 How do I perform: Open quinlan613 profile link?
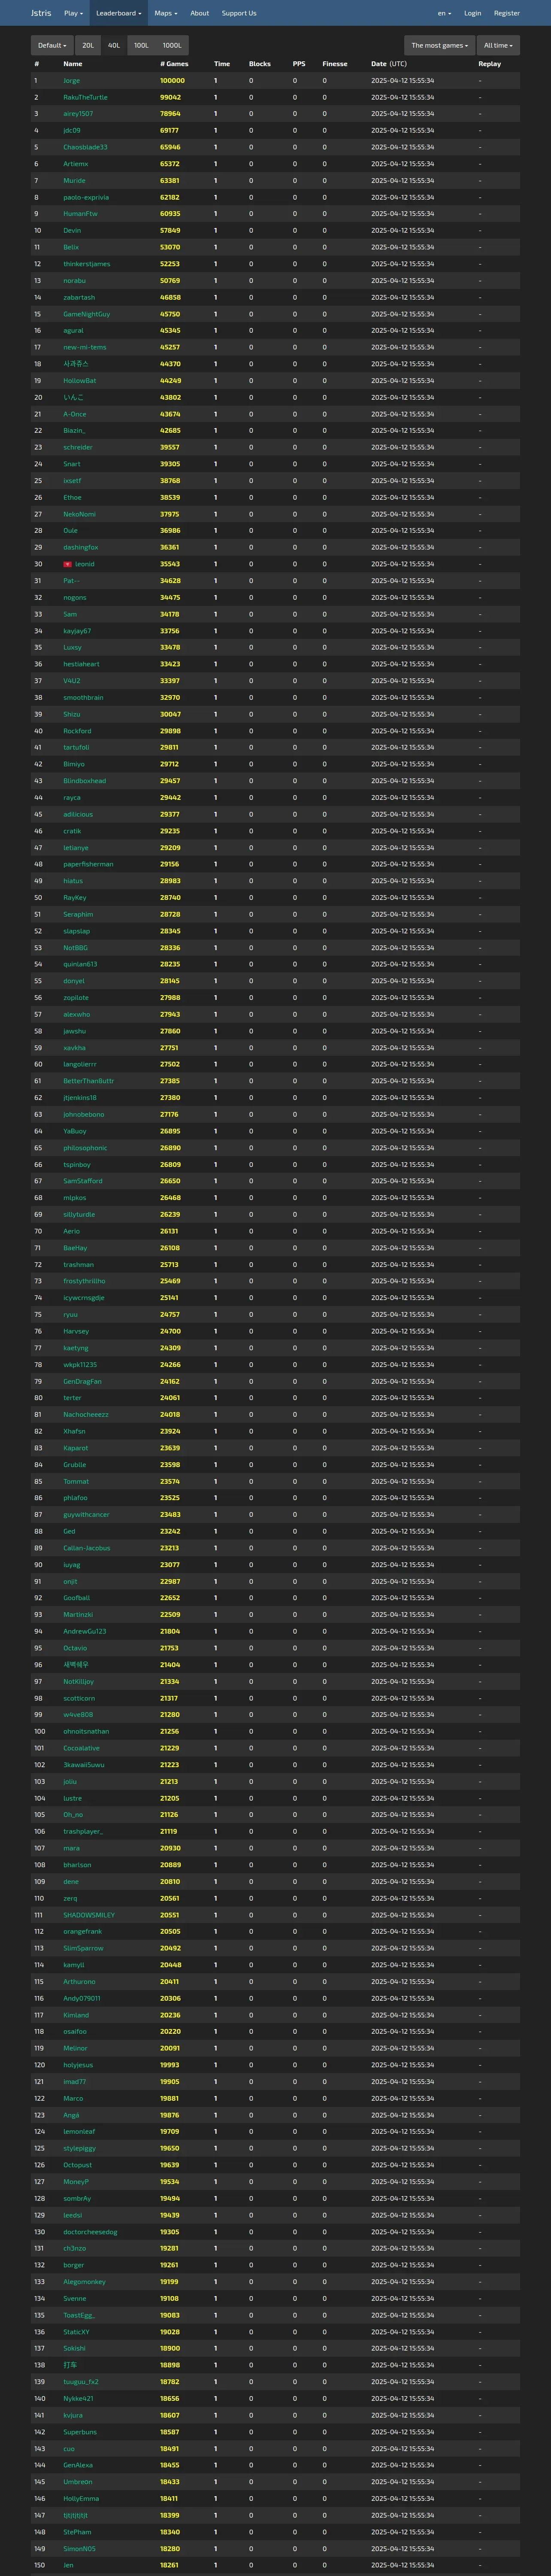tap(80, 964)
